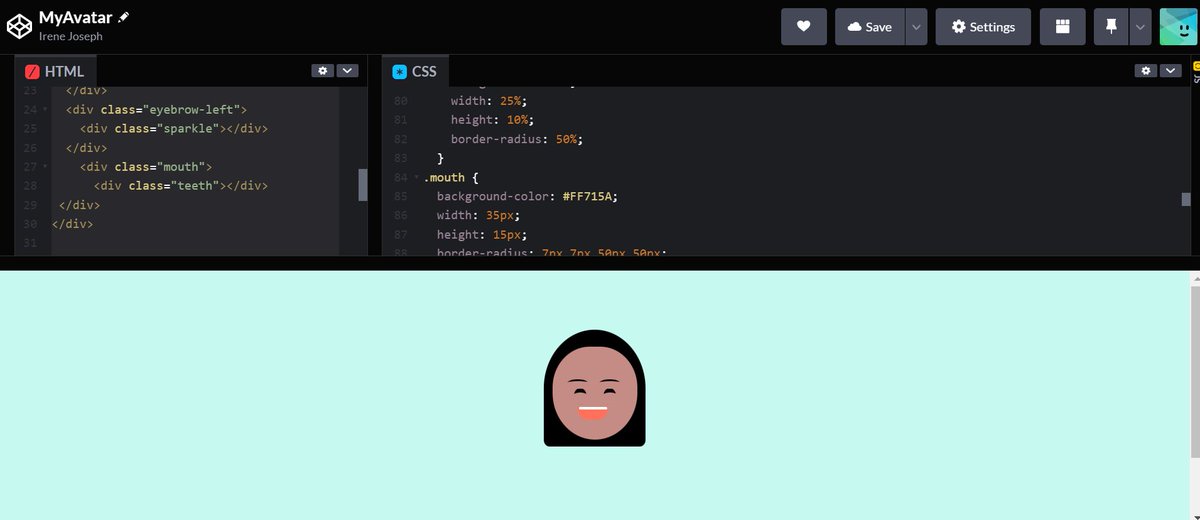This screenshot has width=1200, height=520.
Task: Expand CSS editor chevron dropdown
Action: coord(1170,71)
